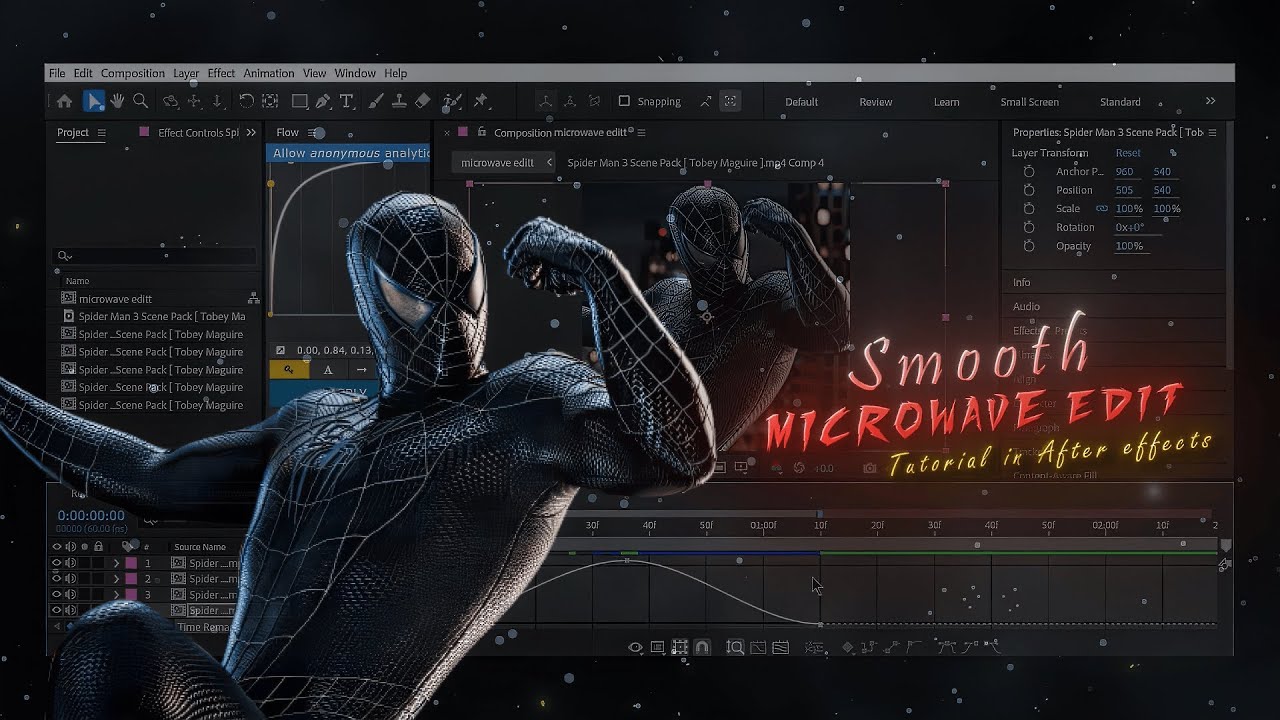Select the Roto Brush tool
This screenshot has width=1280, height=720.
pos(452,101)
